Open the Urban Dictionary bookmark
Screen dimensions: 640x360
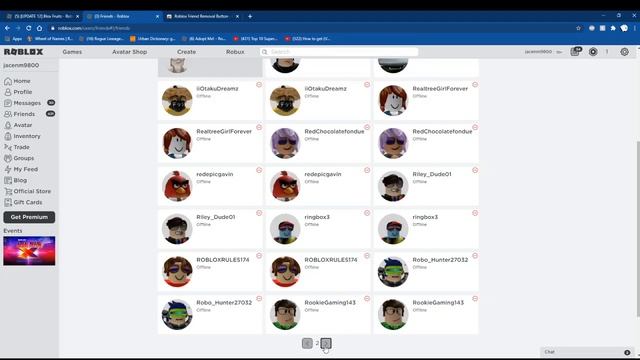[153, 39]
